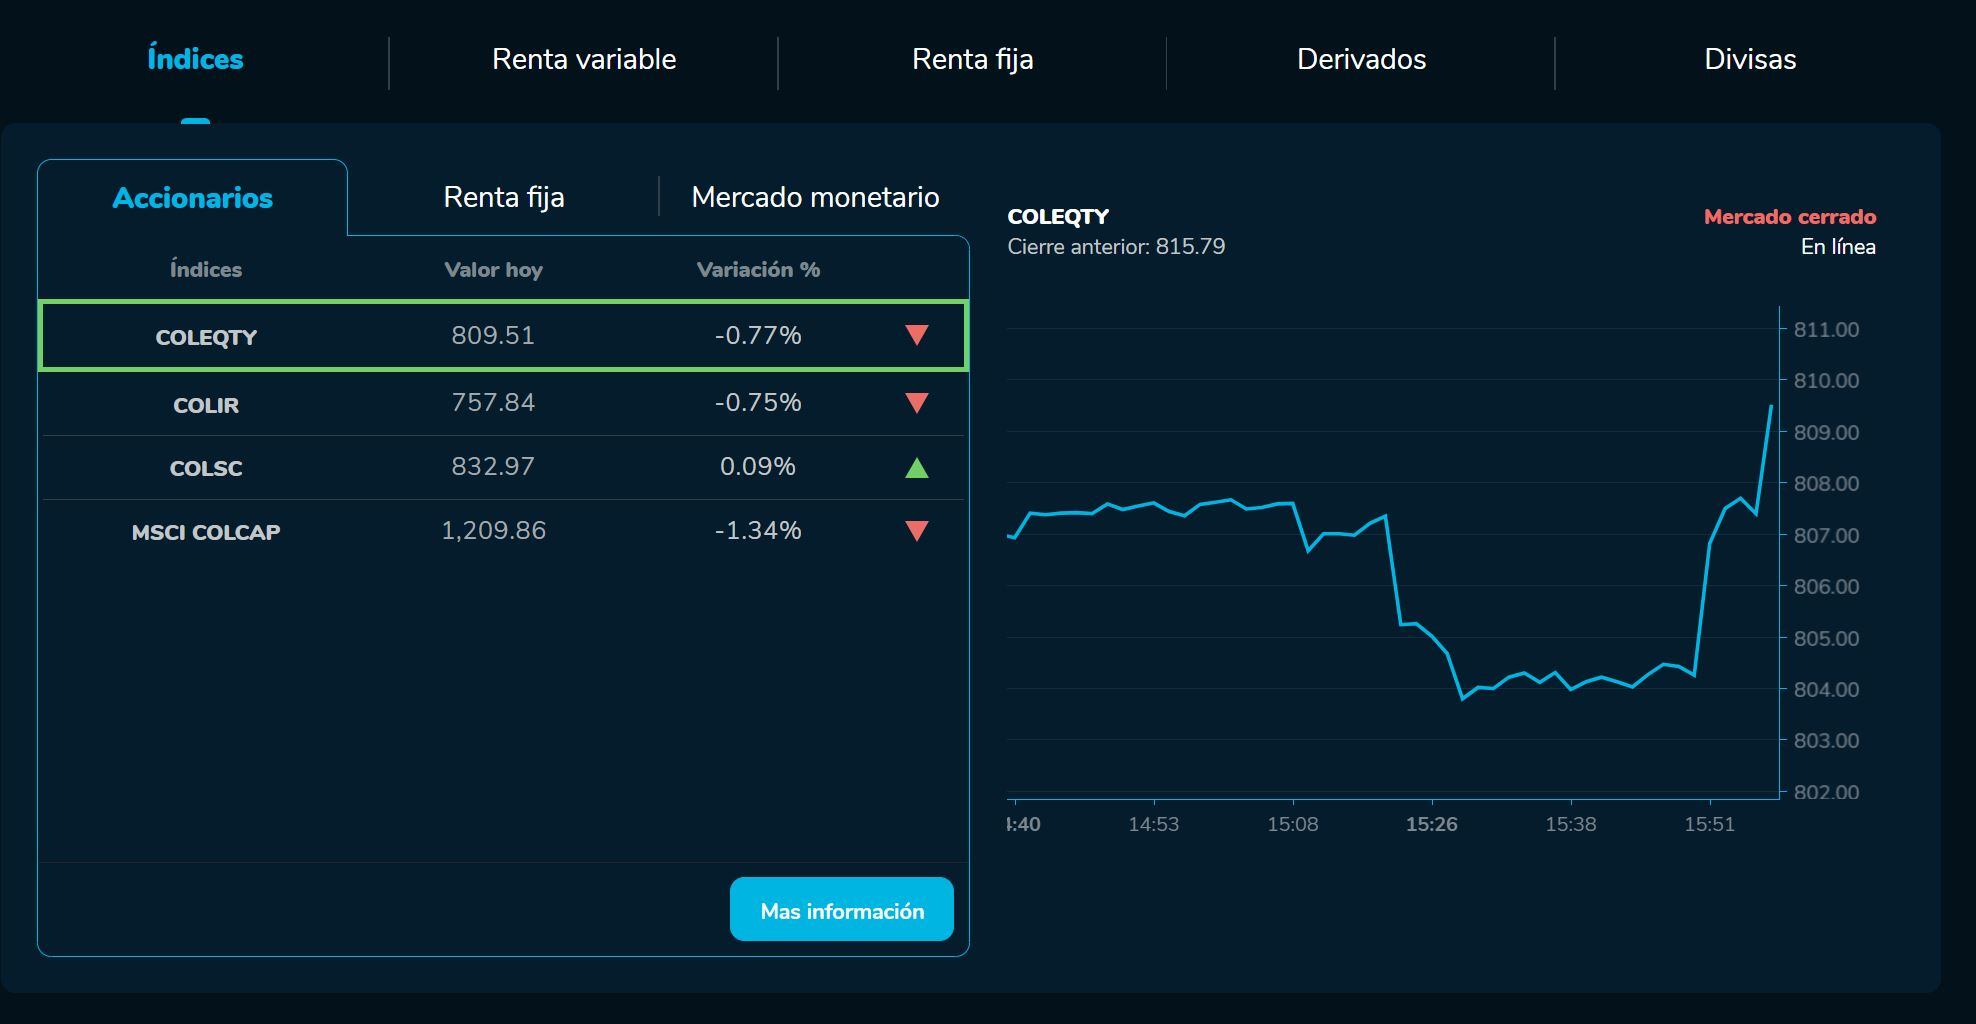This screenshot has height=1024, width=1976.
Task: Open the Divisas section
Action: coord(1749,59)
